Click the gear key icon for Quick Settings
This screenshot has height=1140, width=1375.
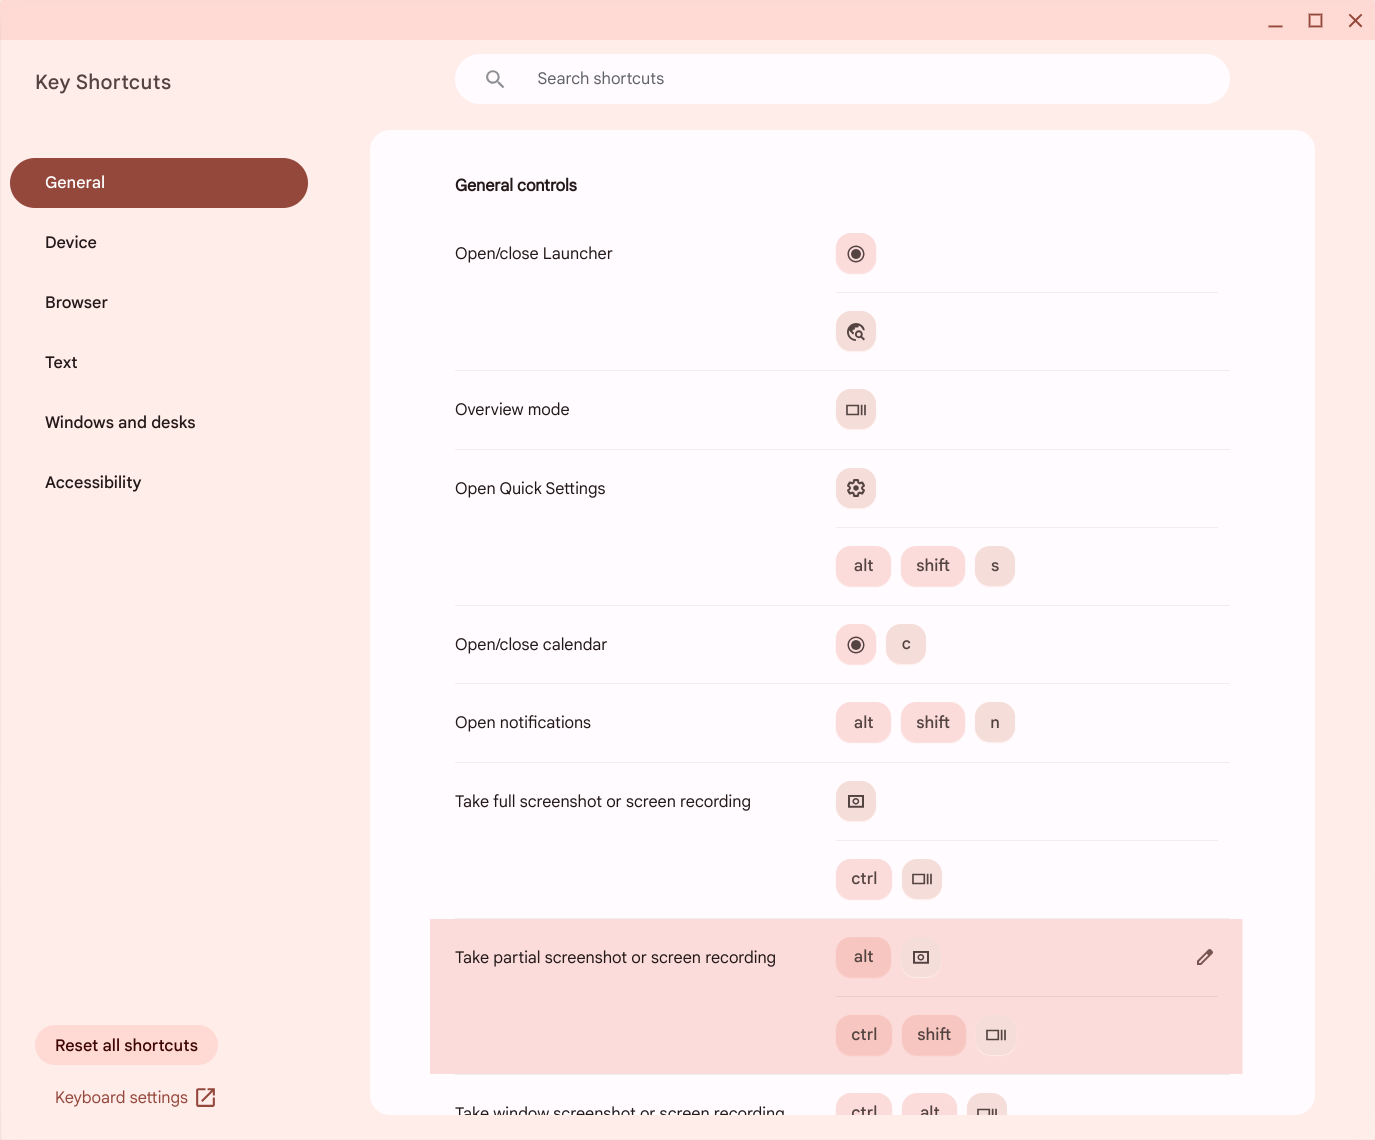856,488
